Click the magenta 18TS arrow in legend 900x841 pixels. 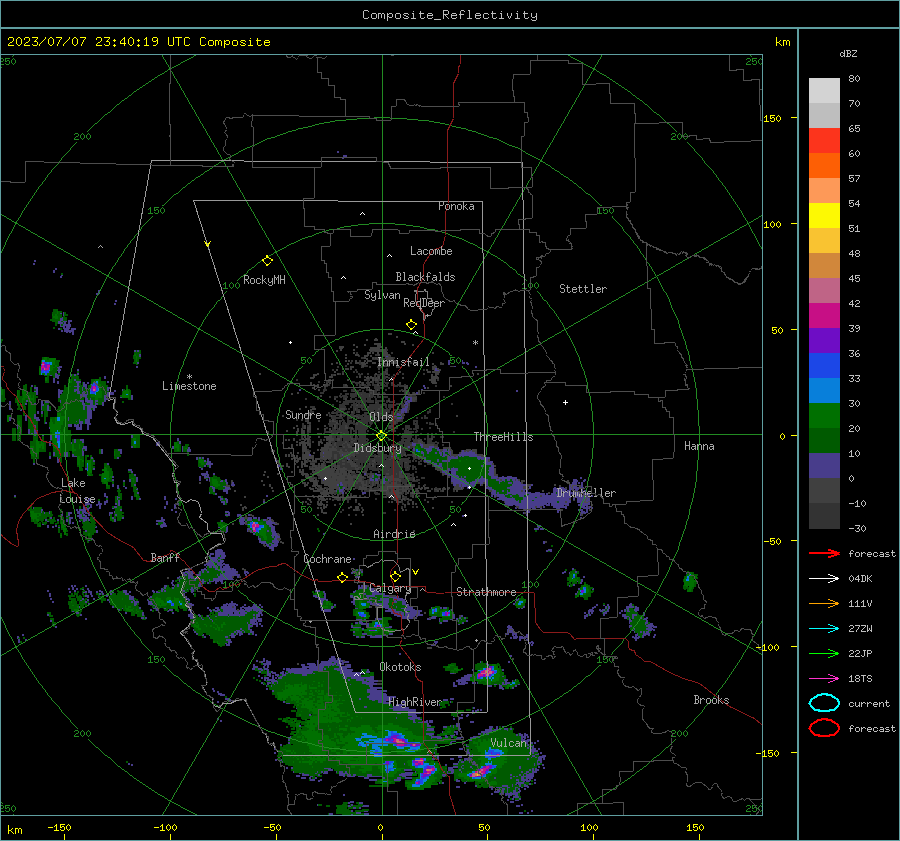(x=824, y=679)
